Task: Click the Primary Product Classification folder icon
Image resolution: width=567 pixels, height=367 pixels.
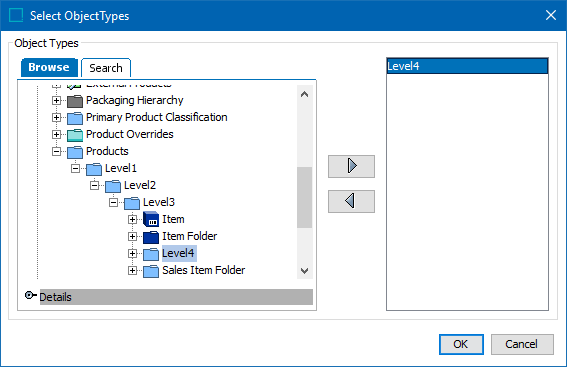Action: pyautogui.click(x=75, y=118)
